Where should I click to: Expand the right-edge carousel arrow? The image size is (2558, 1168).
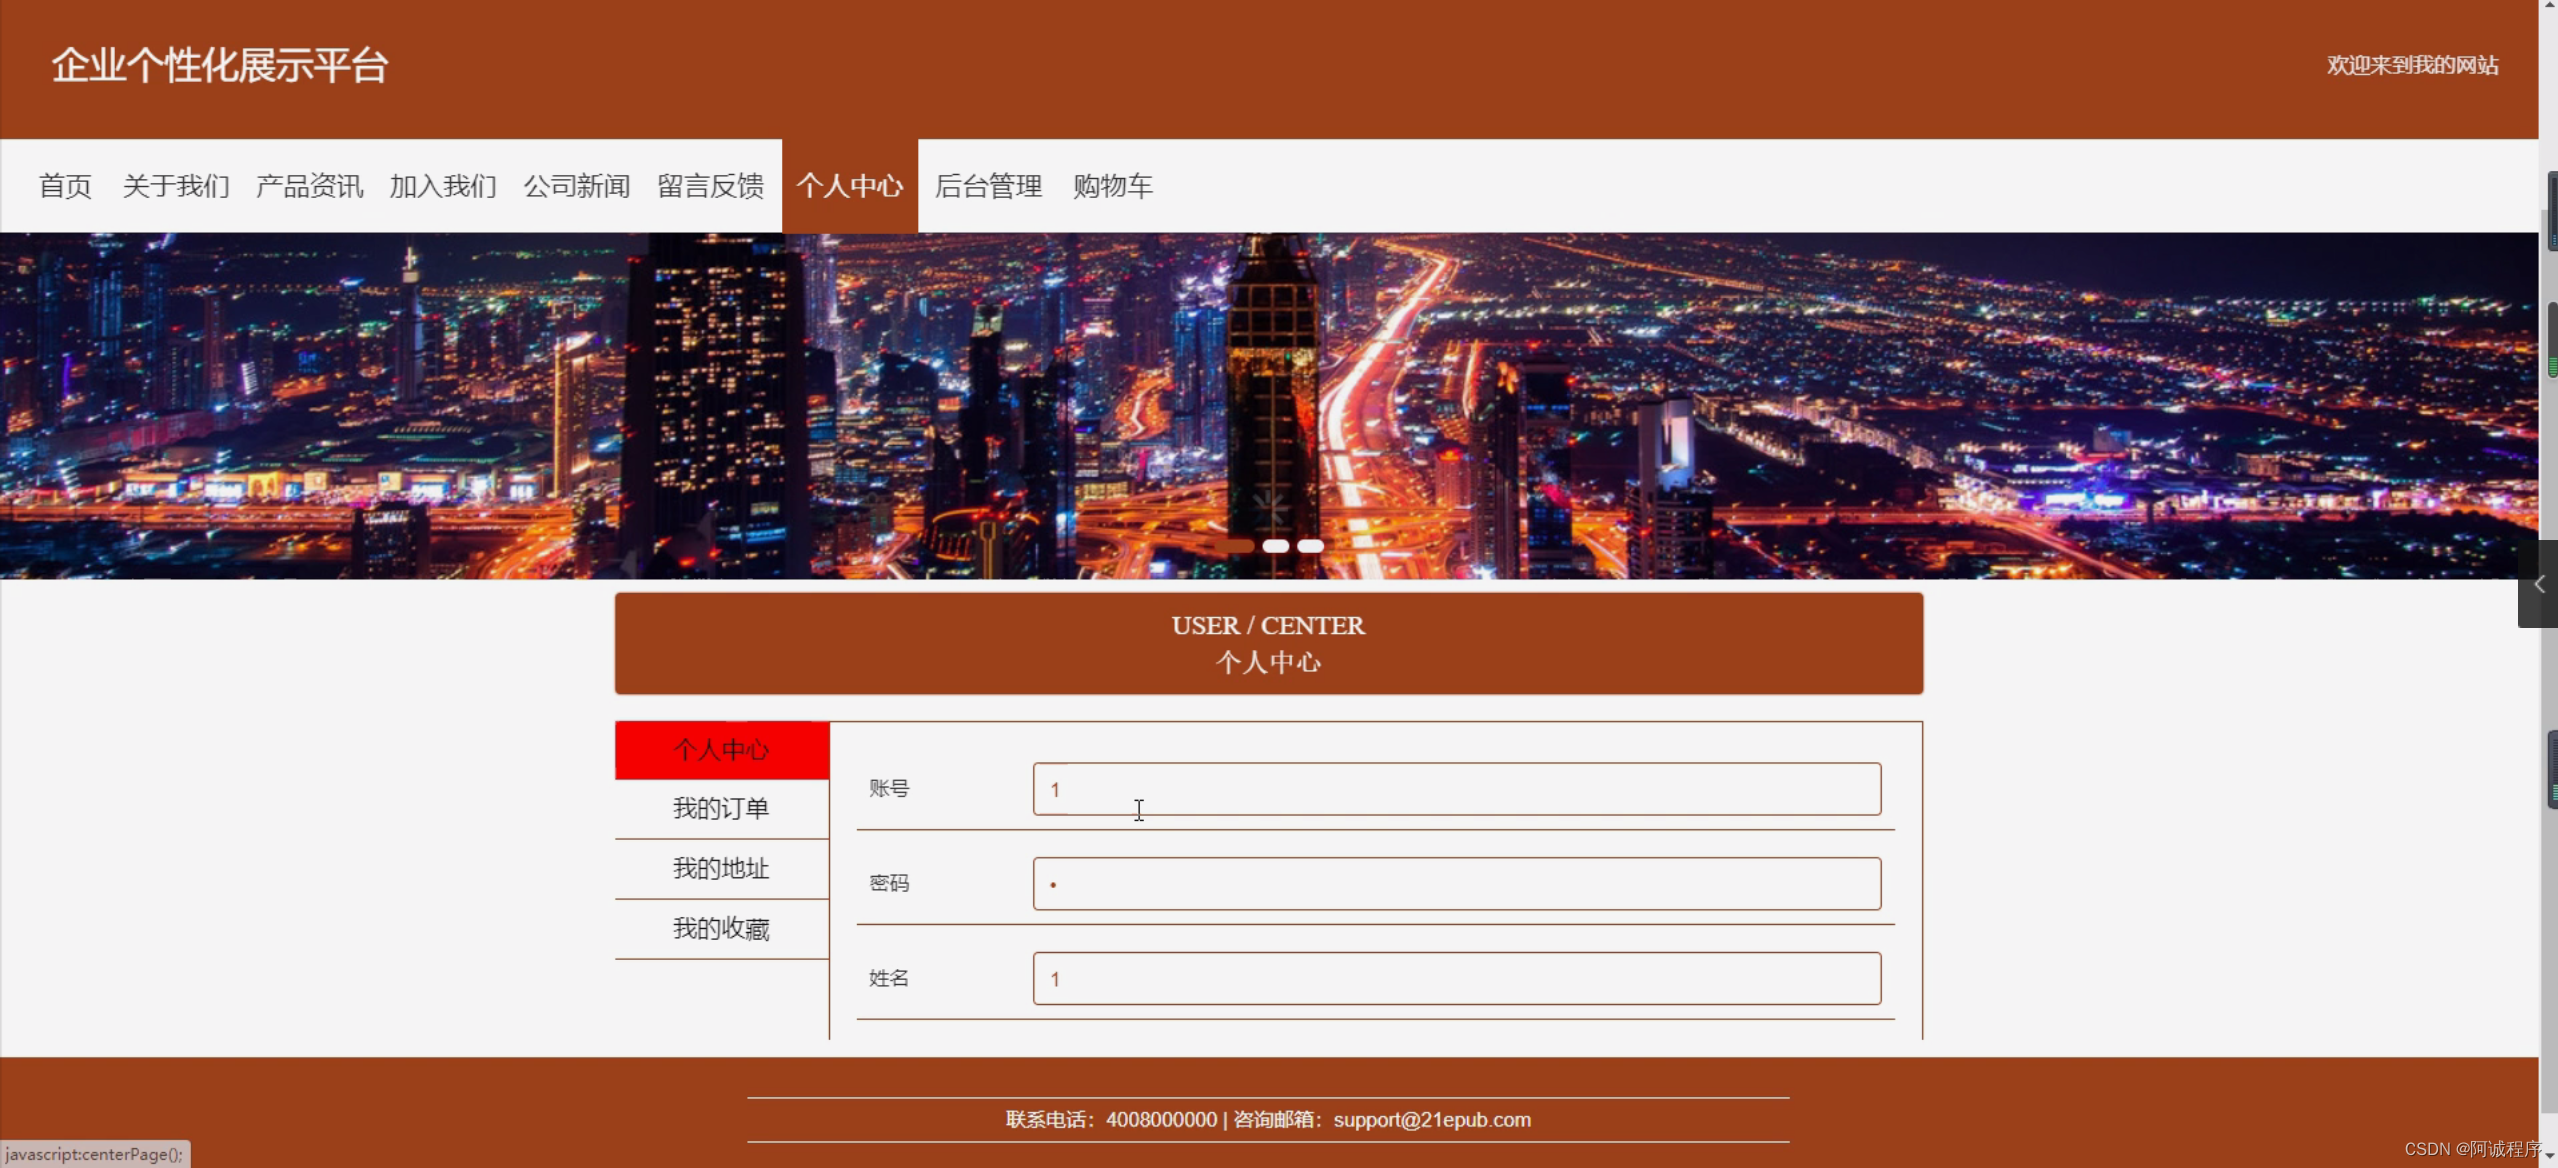pyautogui.click(x=2541, y=585)
